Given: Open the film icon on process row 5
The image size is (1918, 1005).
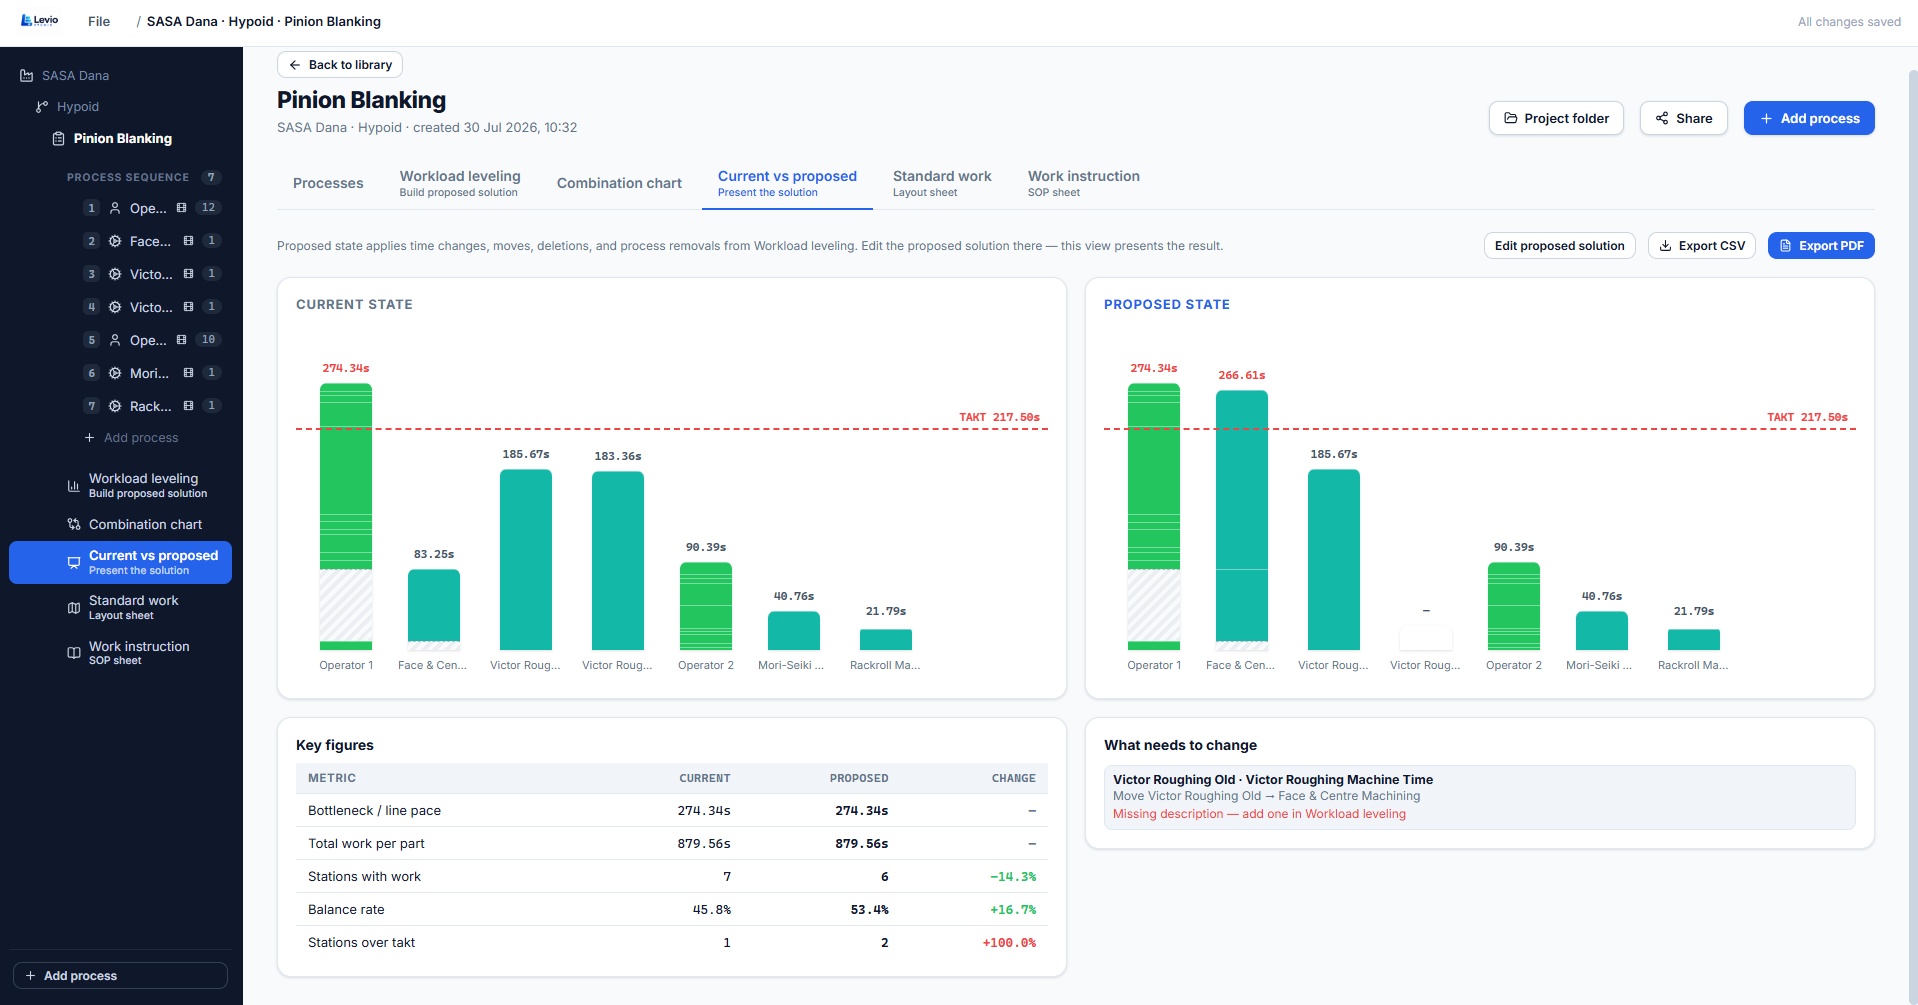Looking at the screenshot, I should click(181, 340).
